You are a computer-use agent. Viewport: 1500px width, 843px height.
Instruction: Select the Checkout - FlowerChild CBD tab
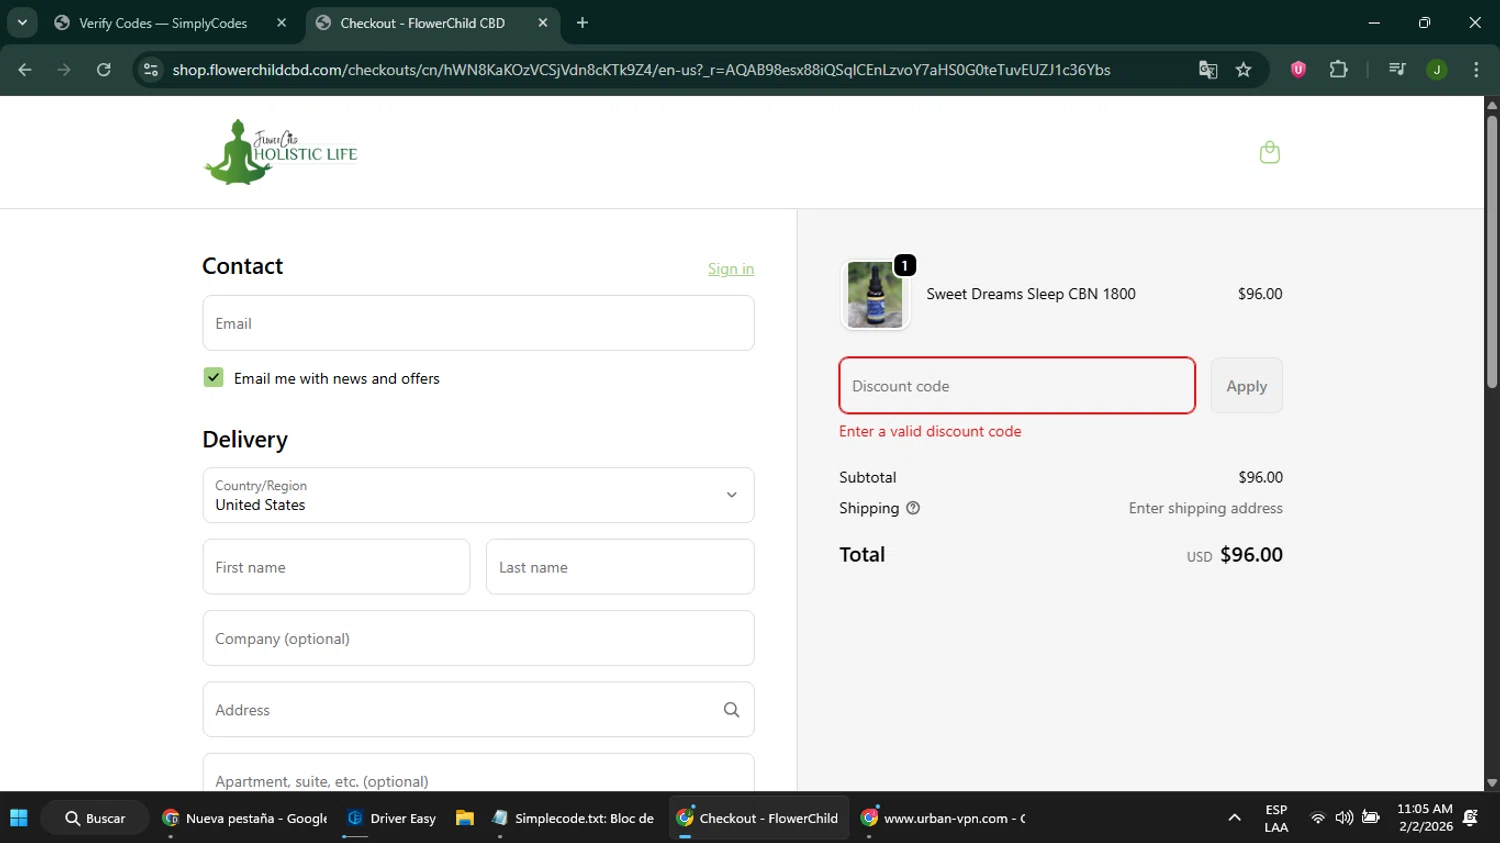click(422, 23)
